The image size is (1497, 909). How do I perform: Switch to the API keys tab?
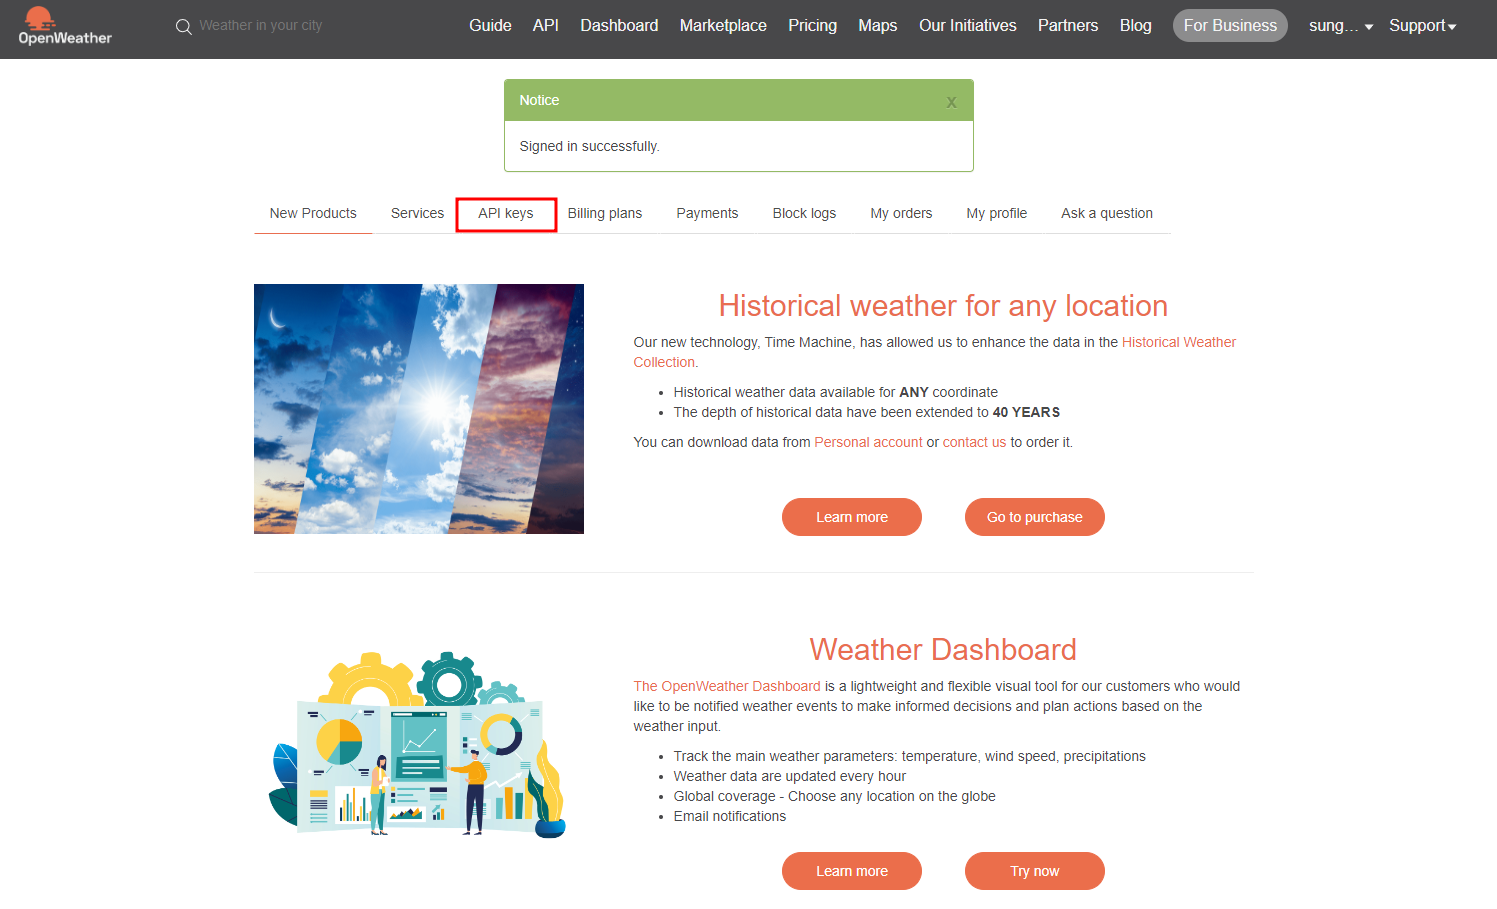click(506, 214)
